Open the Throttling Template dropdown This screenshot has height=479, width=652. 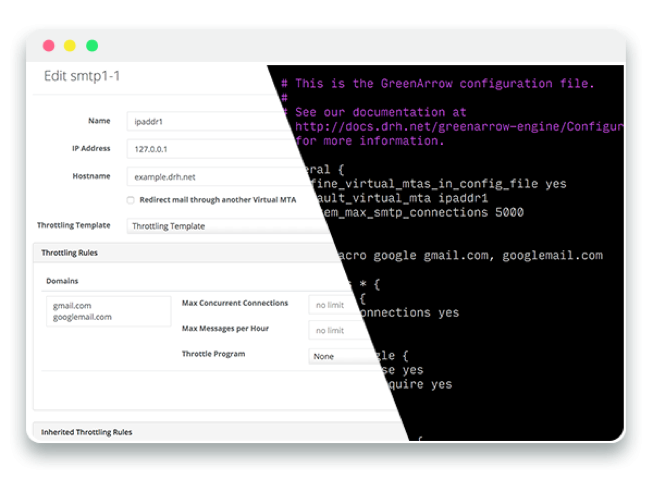(x=227, y=226)
